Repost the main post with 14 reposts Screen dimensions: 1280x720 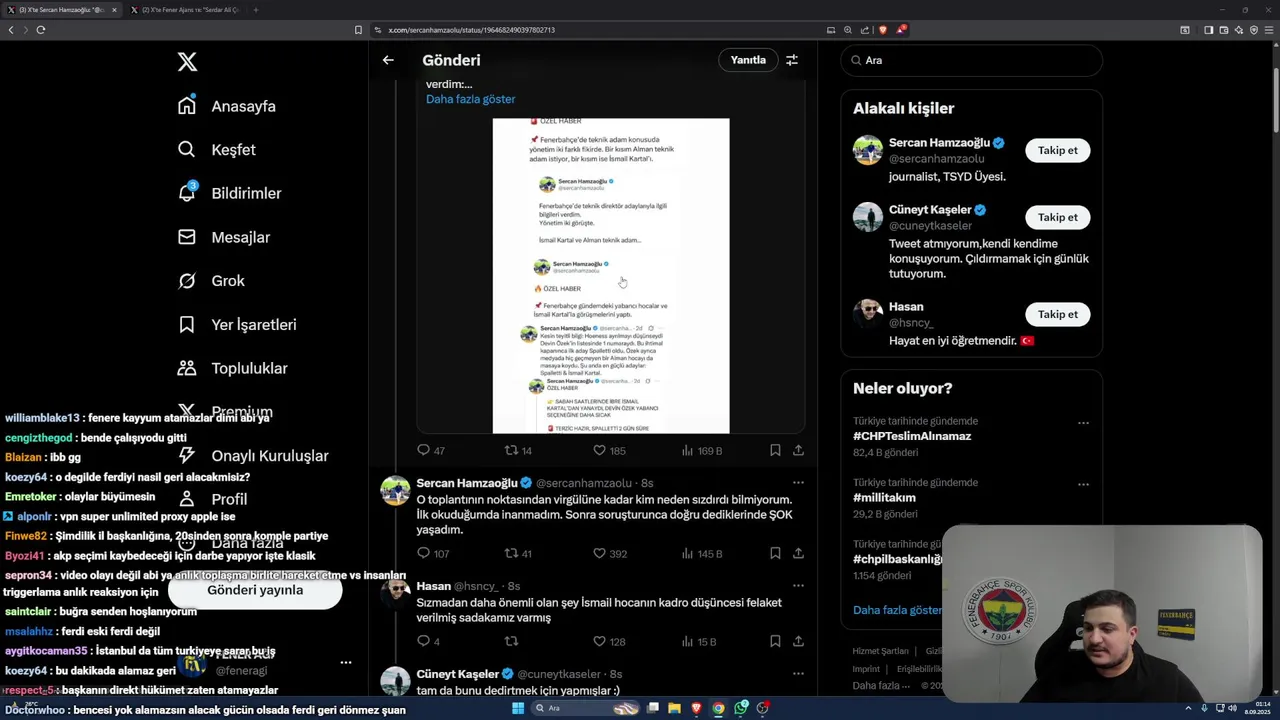pyautogui.click(x=518, y=451)
